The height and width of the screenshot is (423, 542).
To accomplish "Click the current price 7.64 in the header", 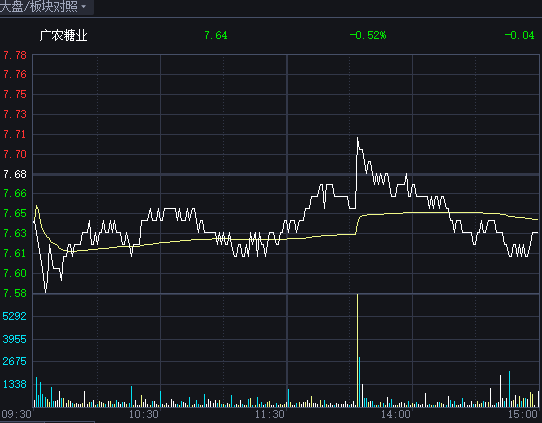I will 216,35.
